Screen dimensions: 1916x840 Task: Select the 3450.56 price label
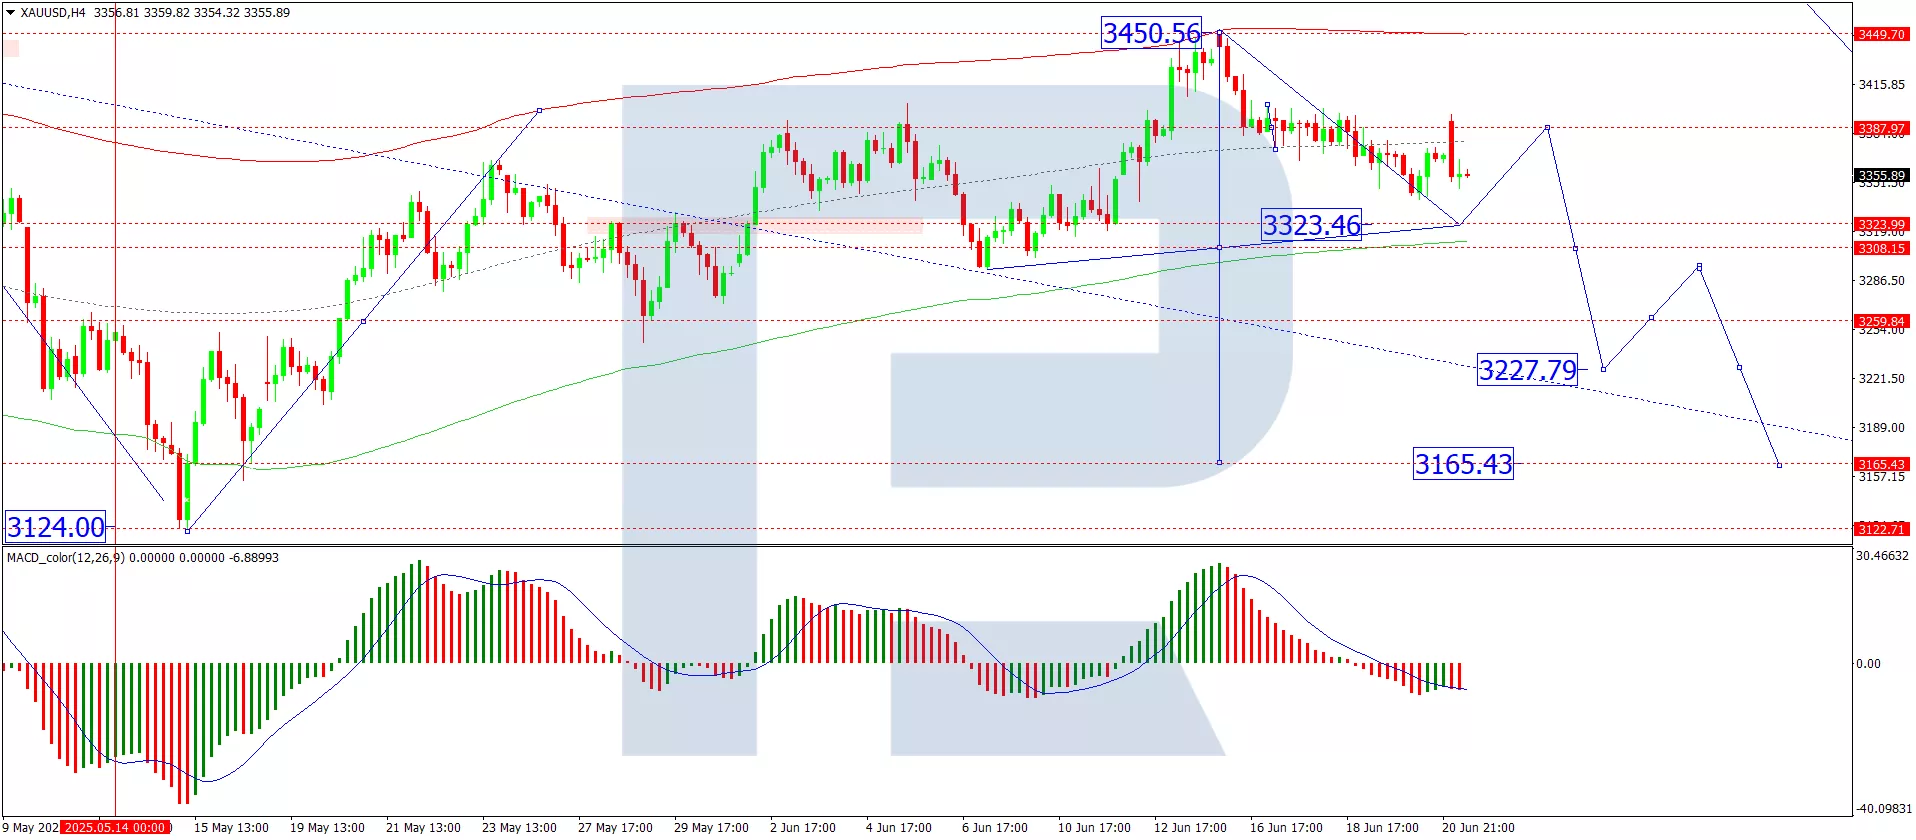pyautogui.click(x=1150, y=33)
